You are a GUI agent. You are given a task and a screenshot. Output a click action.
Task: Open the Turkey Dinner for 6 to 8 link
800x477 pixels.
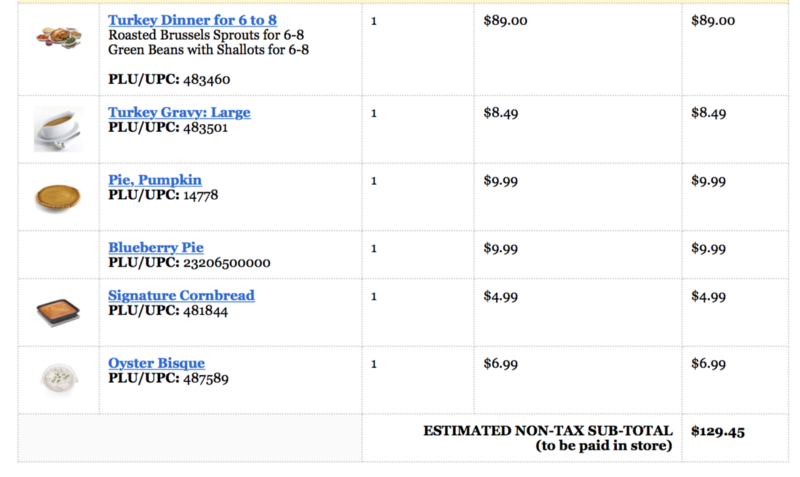coord(192,20)
